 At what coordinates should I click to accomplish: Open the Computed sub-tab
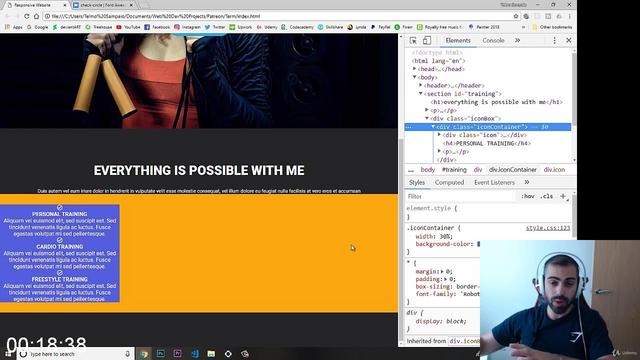click(x=449, y=182)
